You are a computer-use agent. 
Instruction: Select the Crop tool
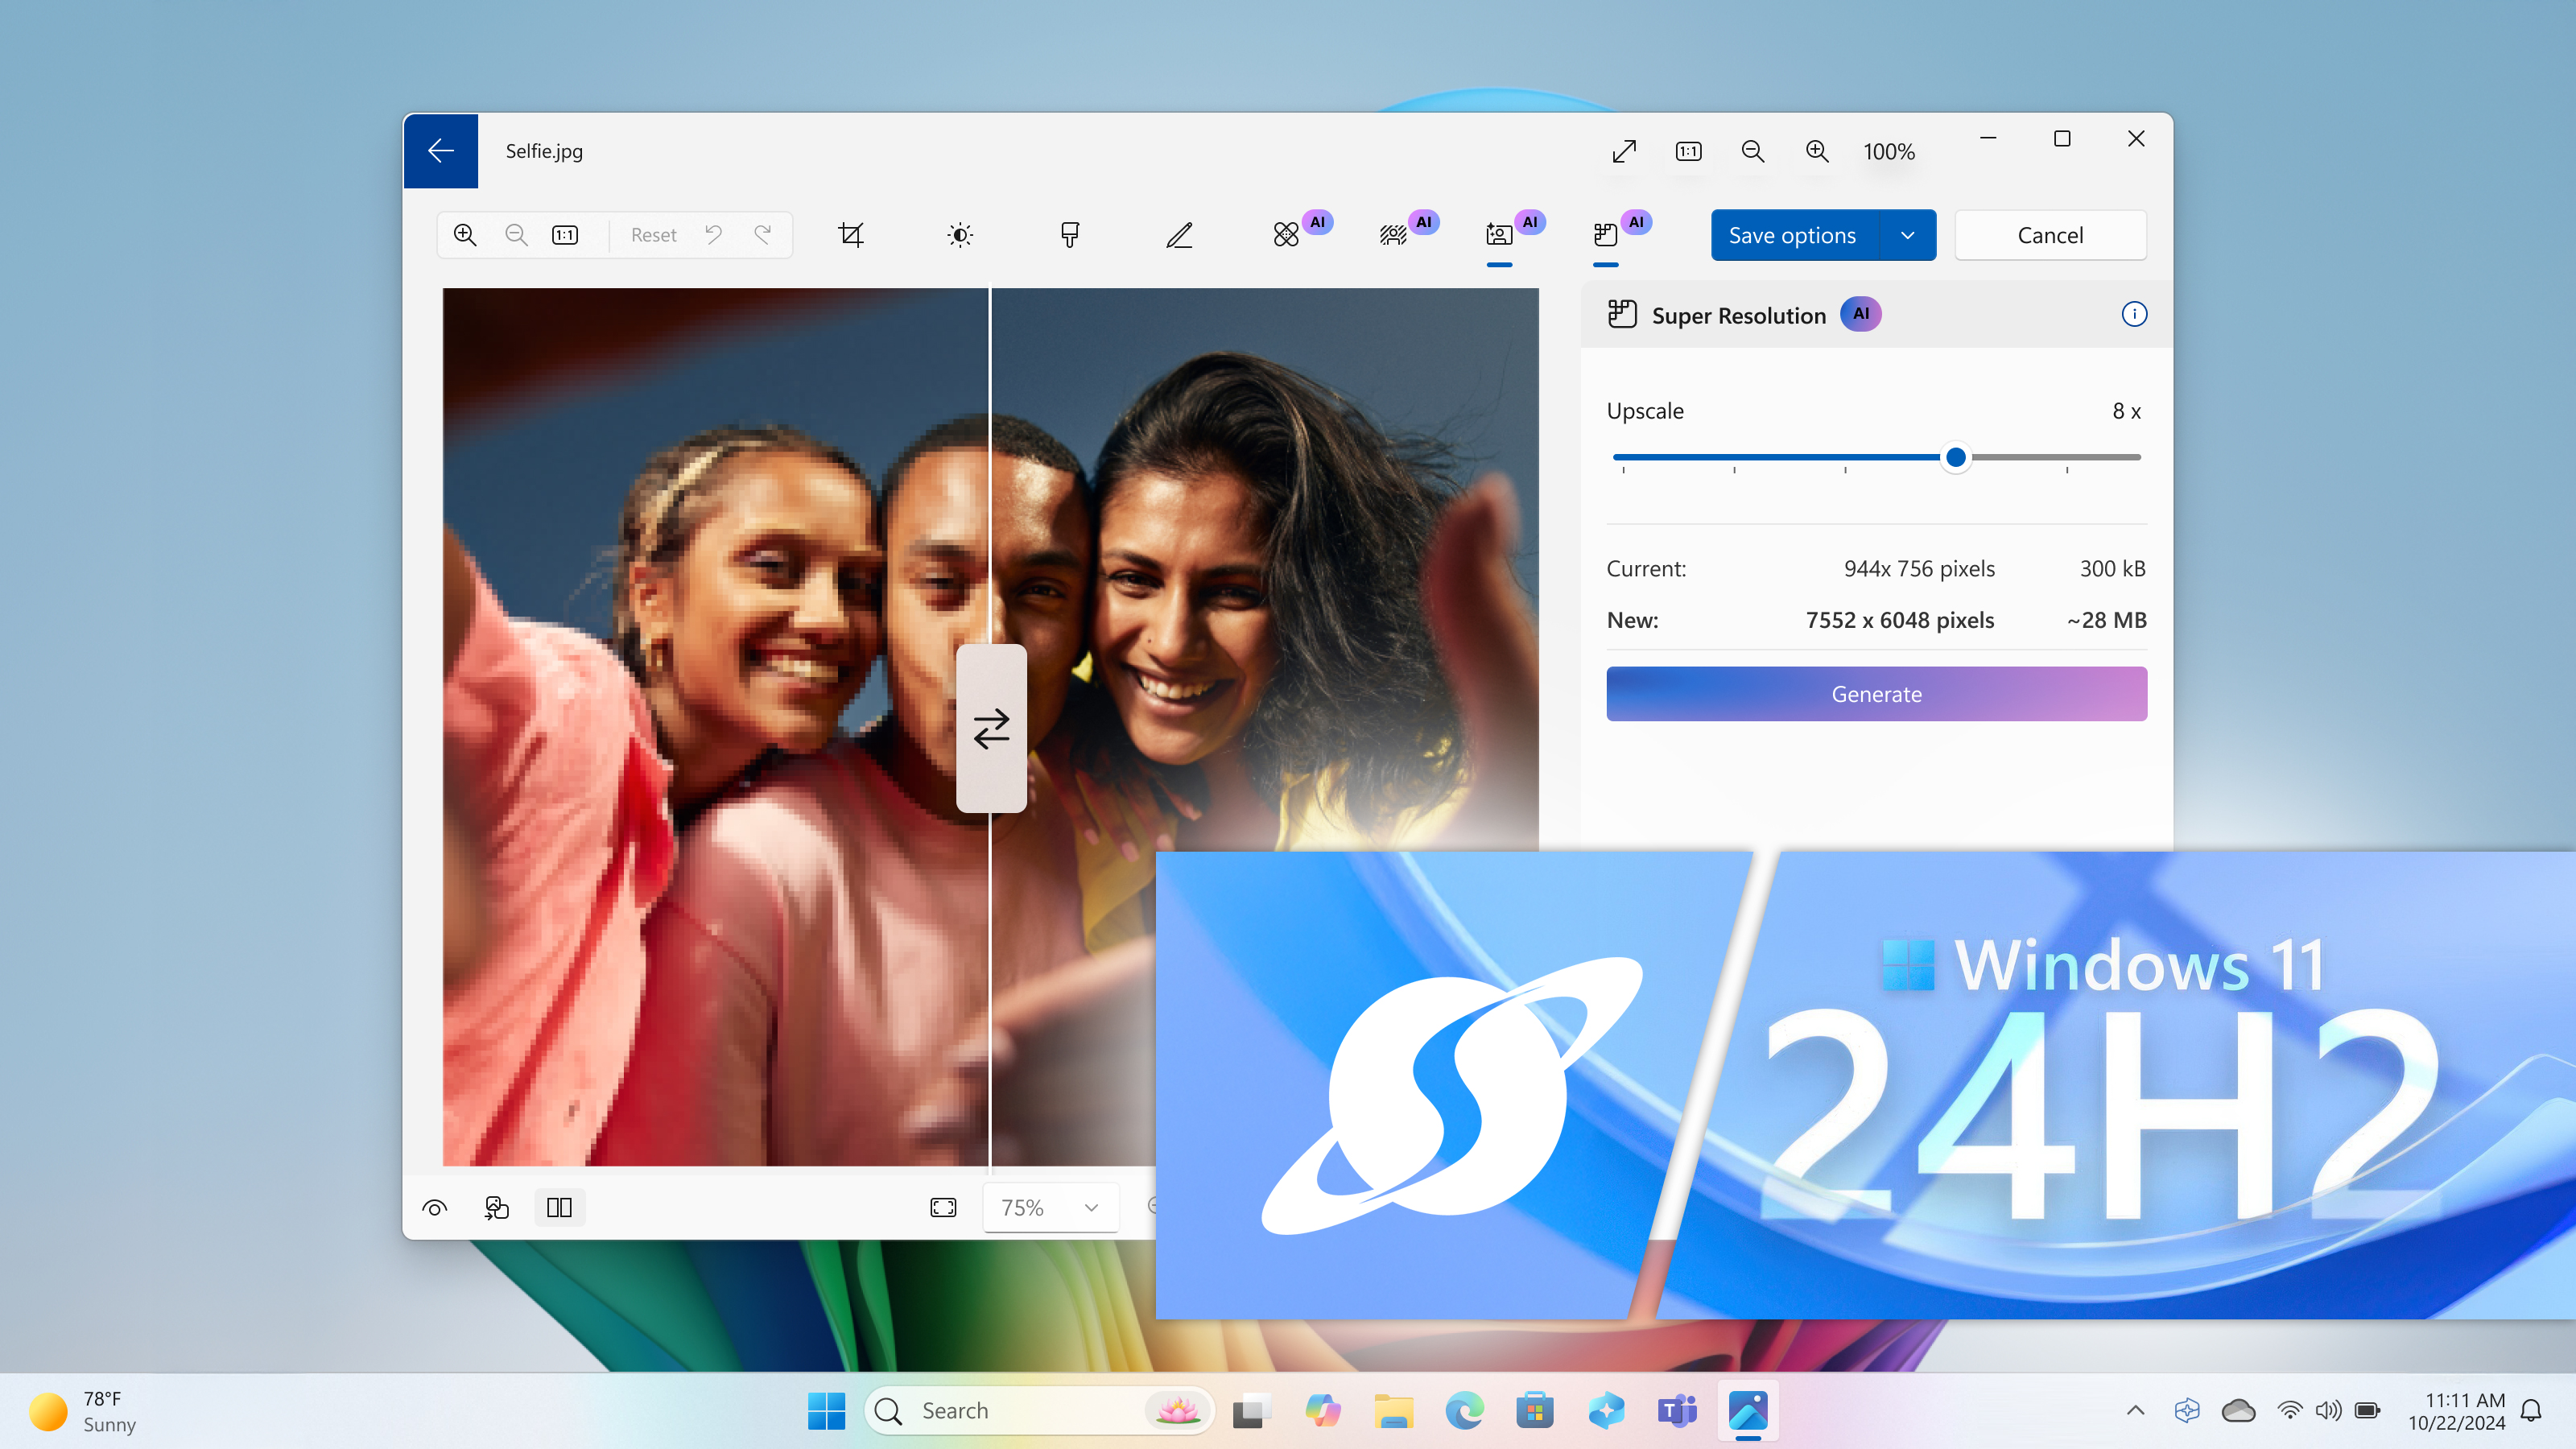[851, 235]
